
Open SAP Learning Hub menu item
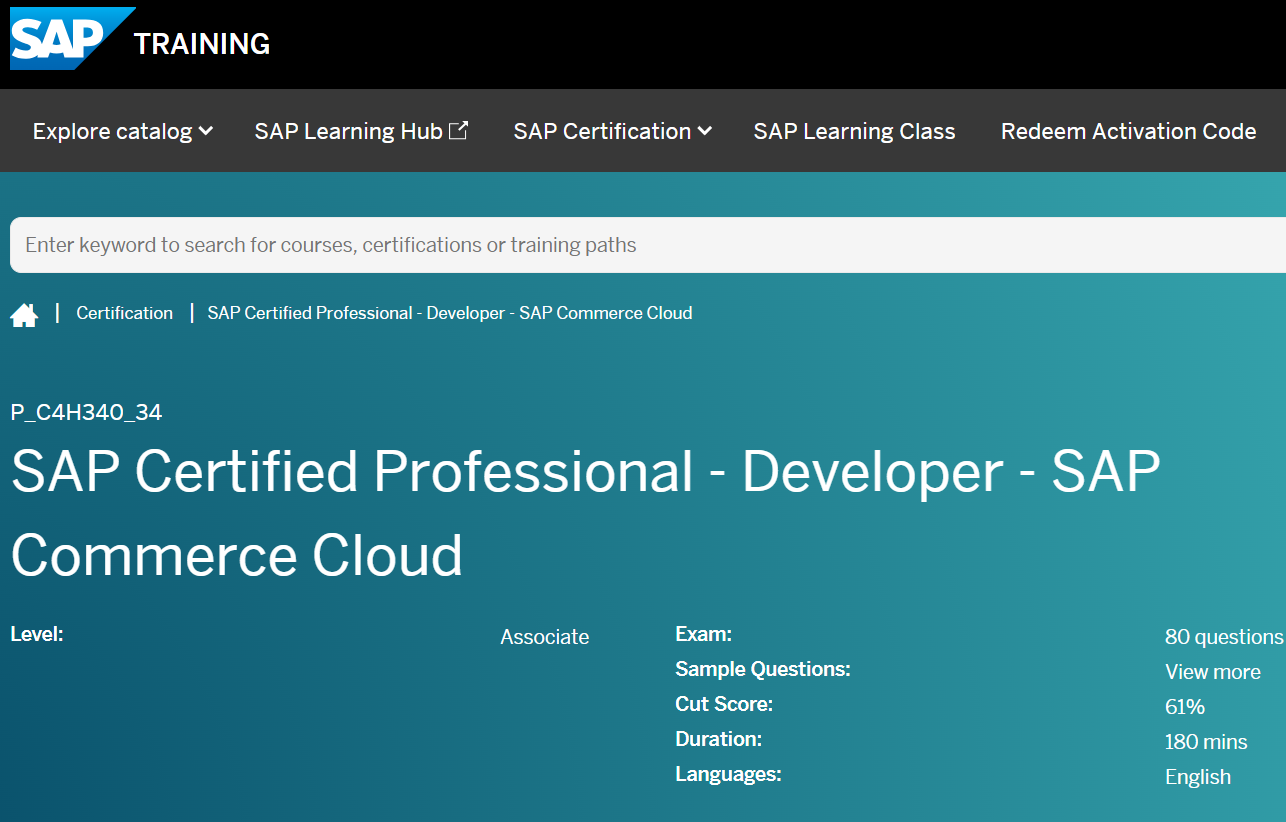pos(361,131)
